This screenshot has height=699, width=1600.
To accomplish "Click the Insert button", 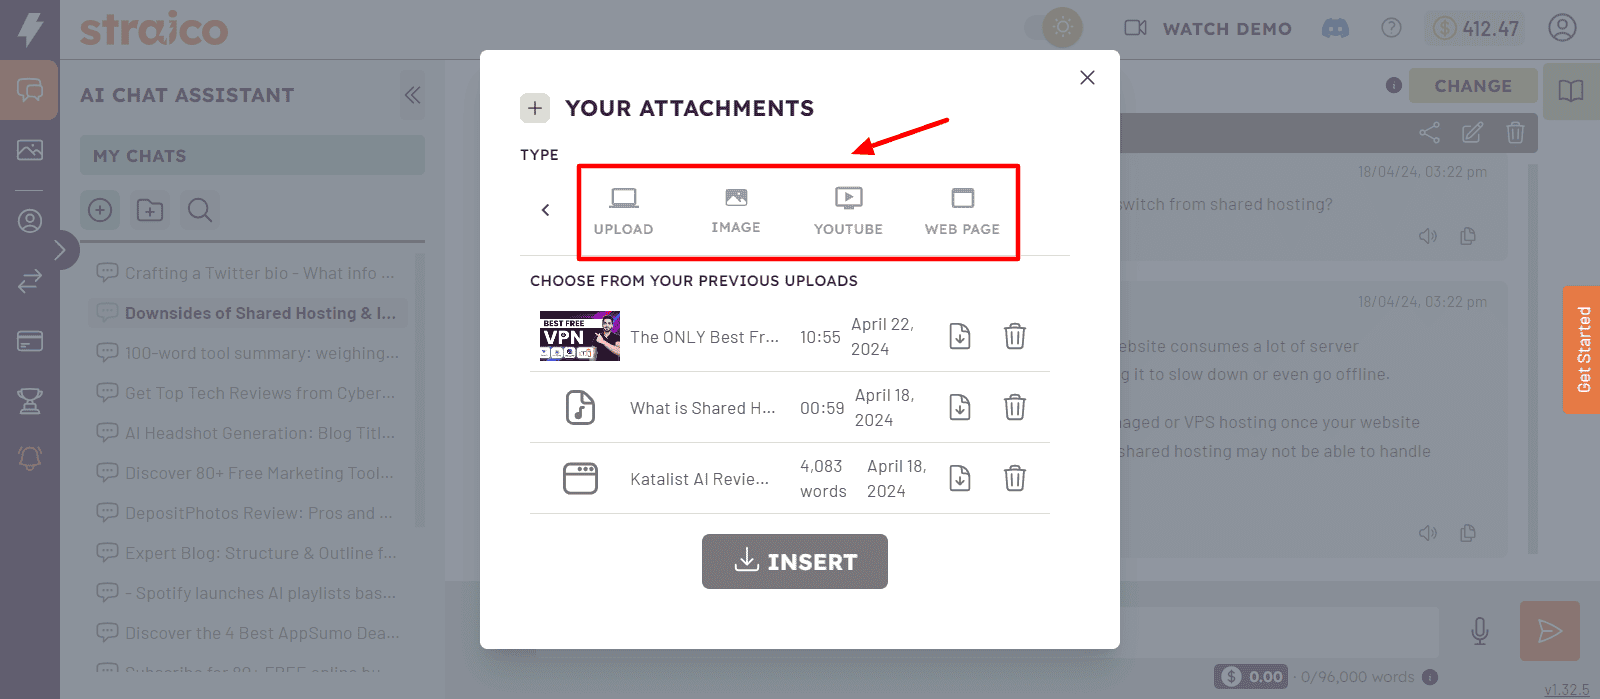I will point(794,562).
